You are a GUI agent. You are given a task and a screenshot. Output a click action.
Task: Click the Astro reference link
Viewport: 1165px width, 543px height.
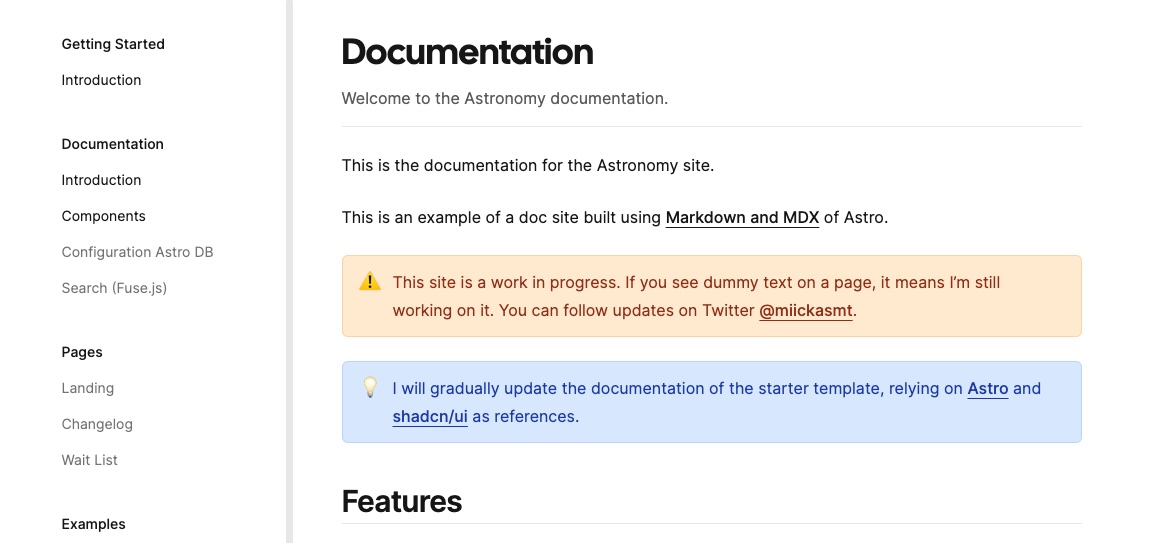(x=988, y=389)
